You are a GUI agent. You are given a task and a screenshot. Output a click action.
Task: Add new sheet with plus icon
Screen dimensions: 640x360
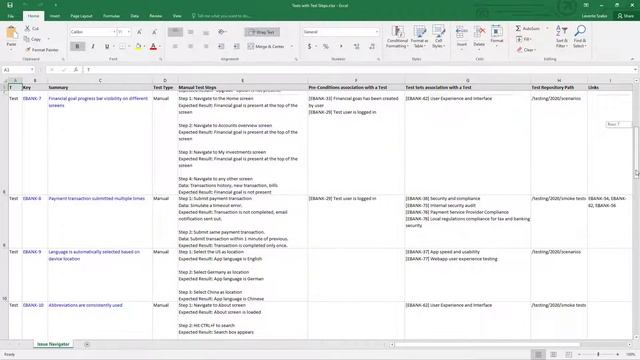pyautogui.click(x=87, y=344)
